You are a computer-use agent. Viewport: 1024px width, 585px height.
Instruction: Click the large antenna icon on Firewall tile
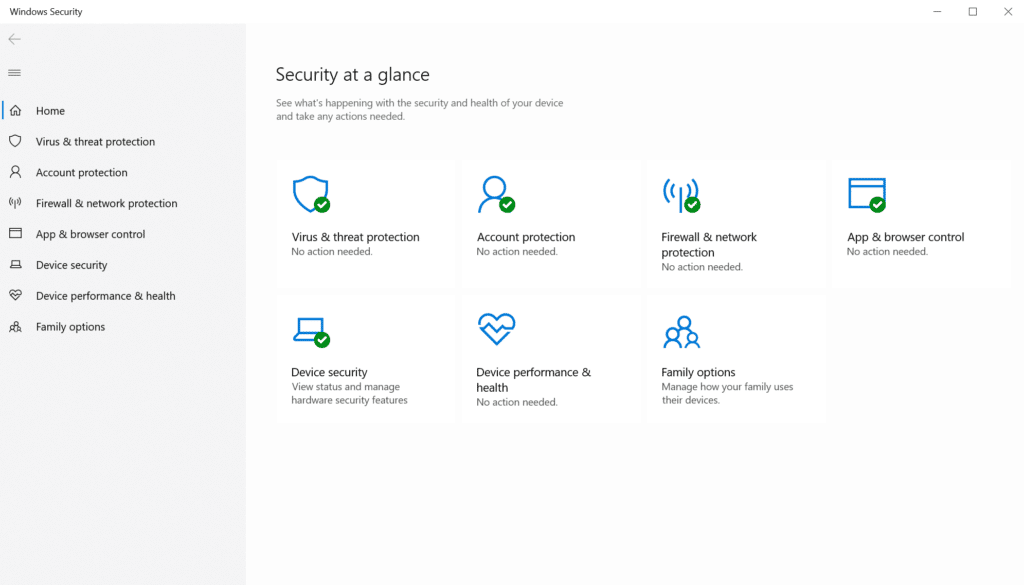[681, 195]
